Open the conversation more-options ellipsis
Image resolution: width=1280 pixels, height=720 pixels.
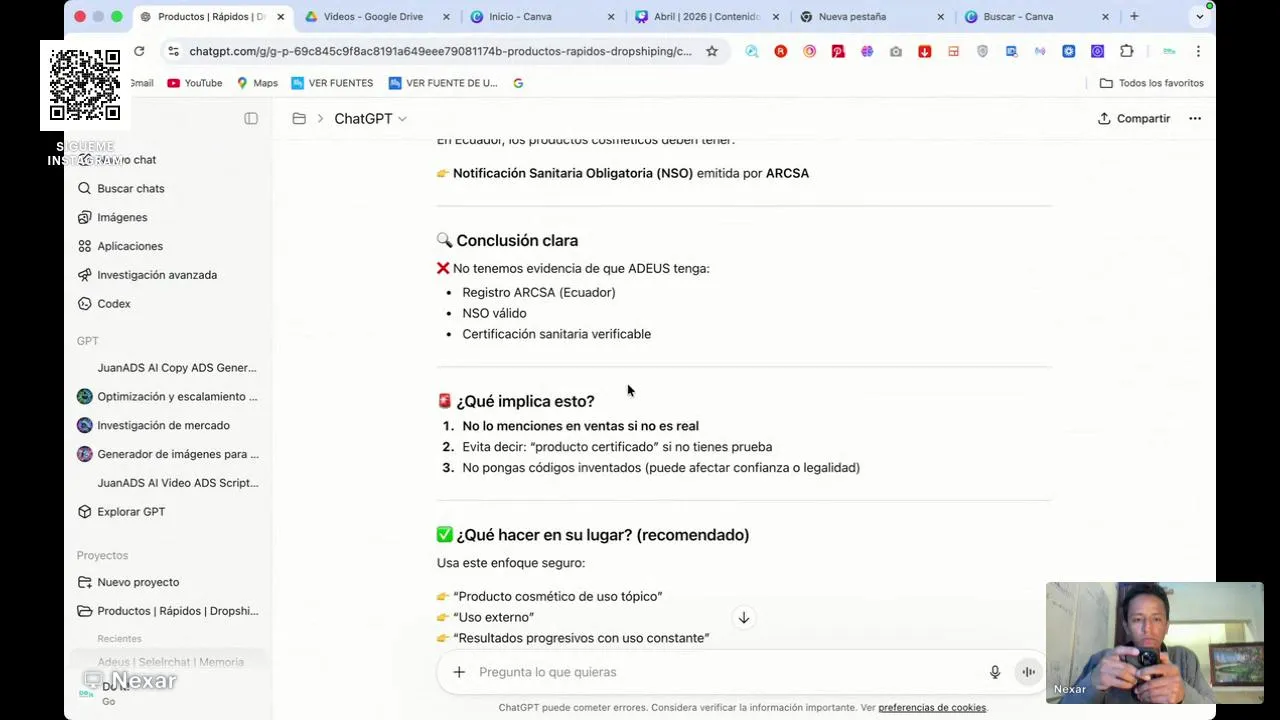1195,118
